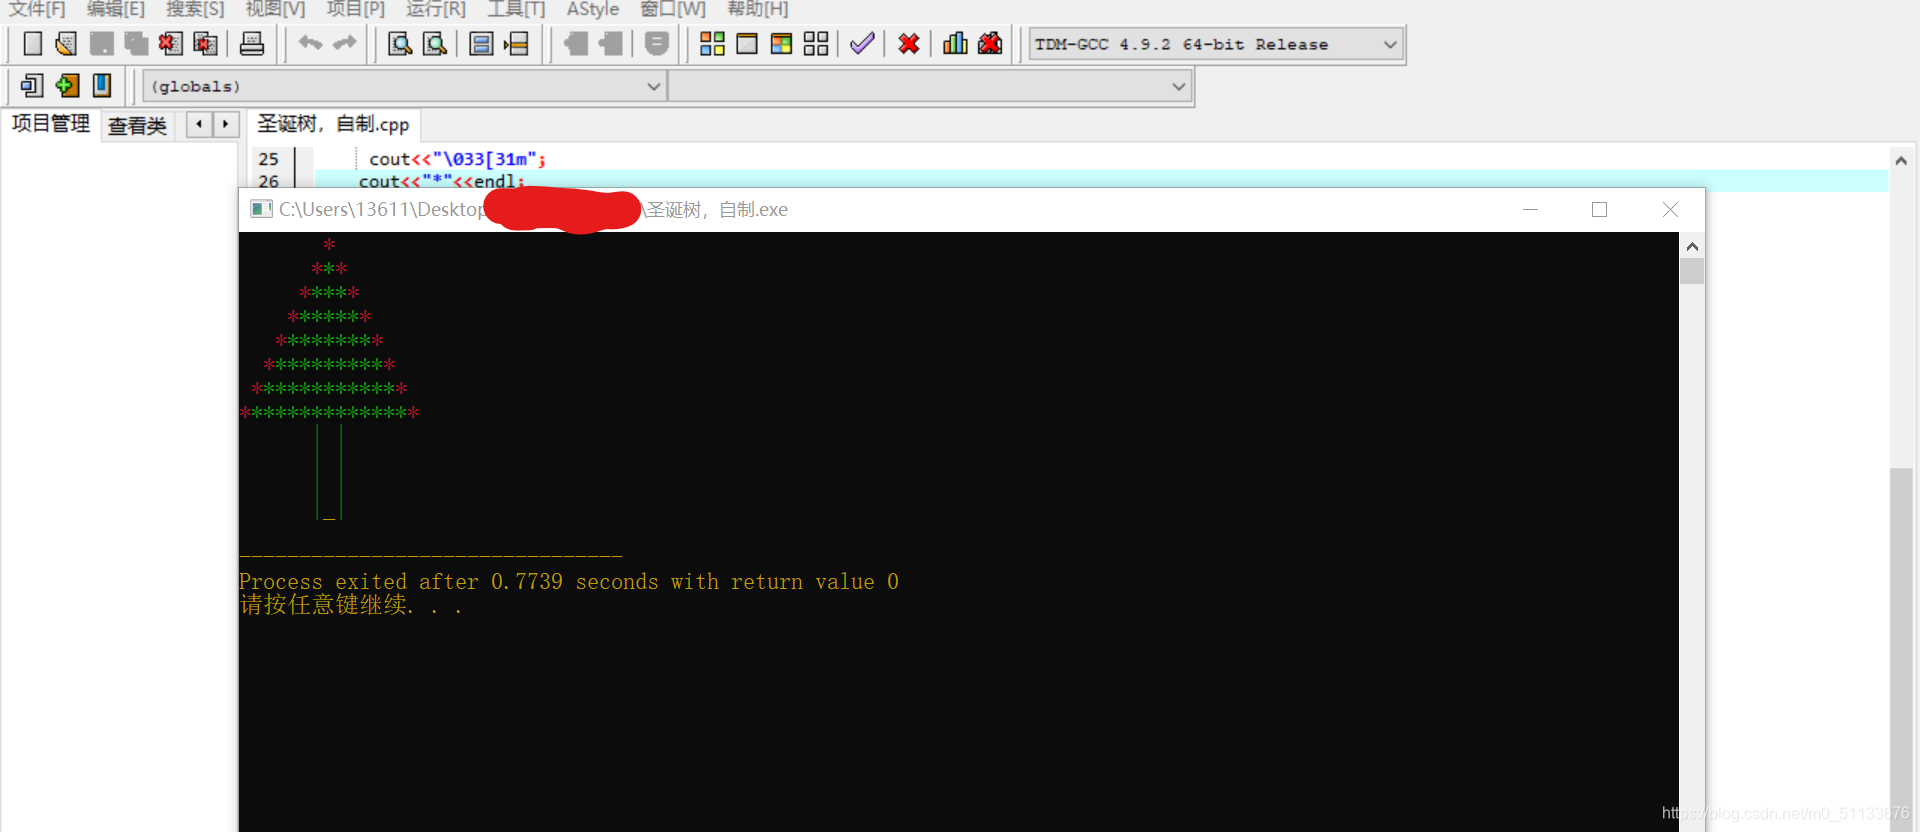
Task: Click the Indent icon
Action: click(x=576, y=44)
